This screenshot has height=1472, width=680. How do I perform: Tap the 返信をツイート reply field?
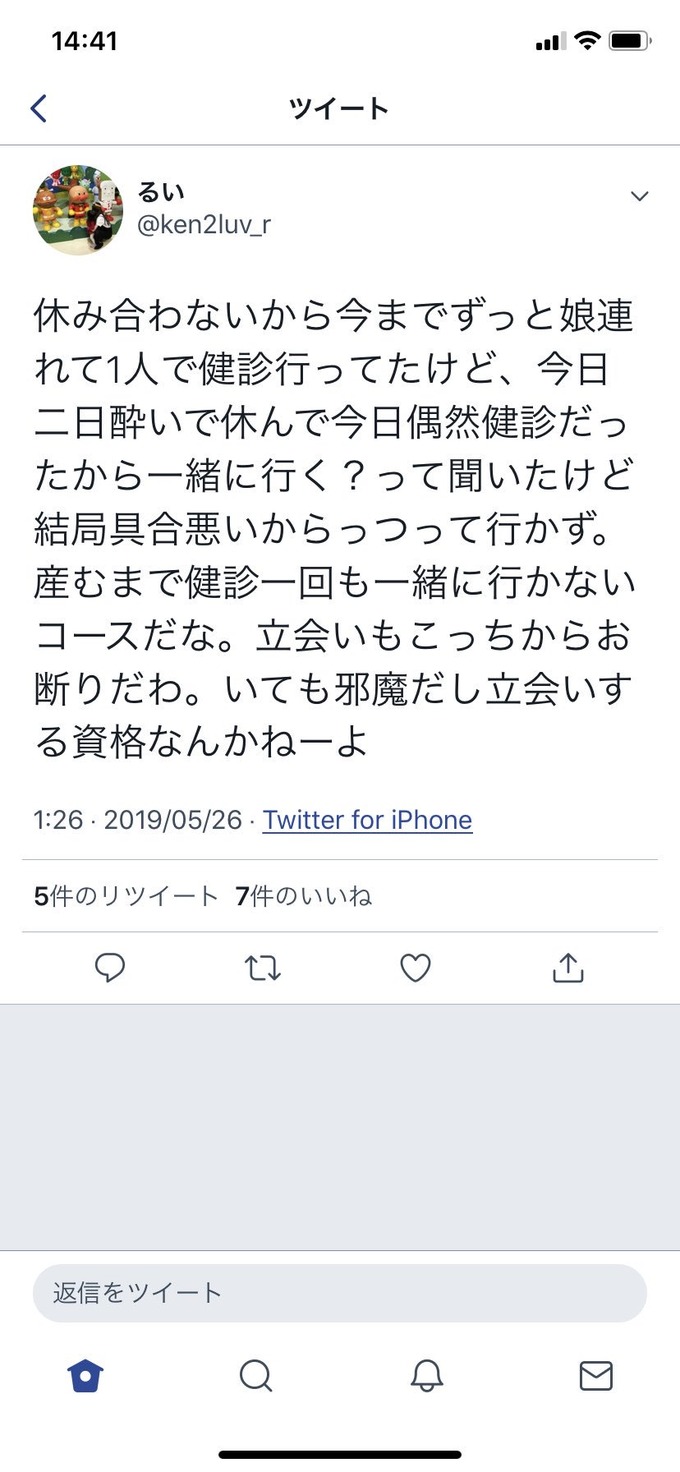(340, 1292)
